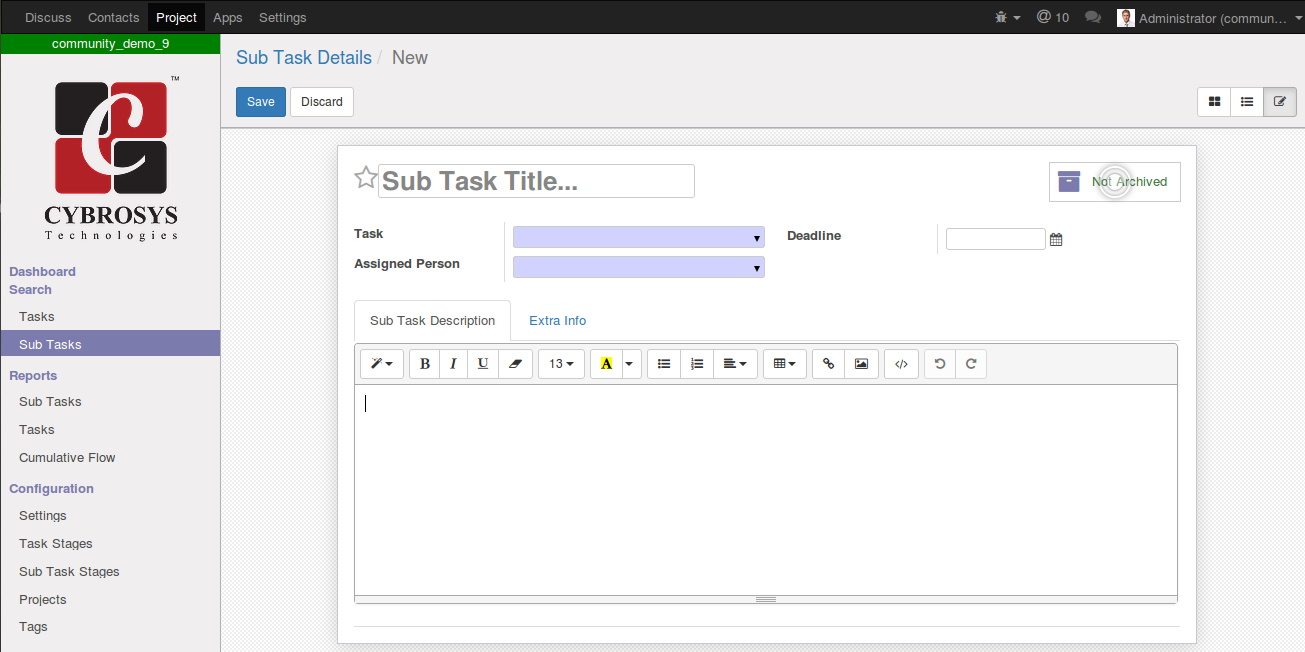Click the undo icon in editor

[939, 364]
